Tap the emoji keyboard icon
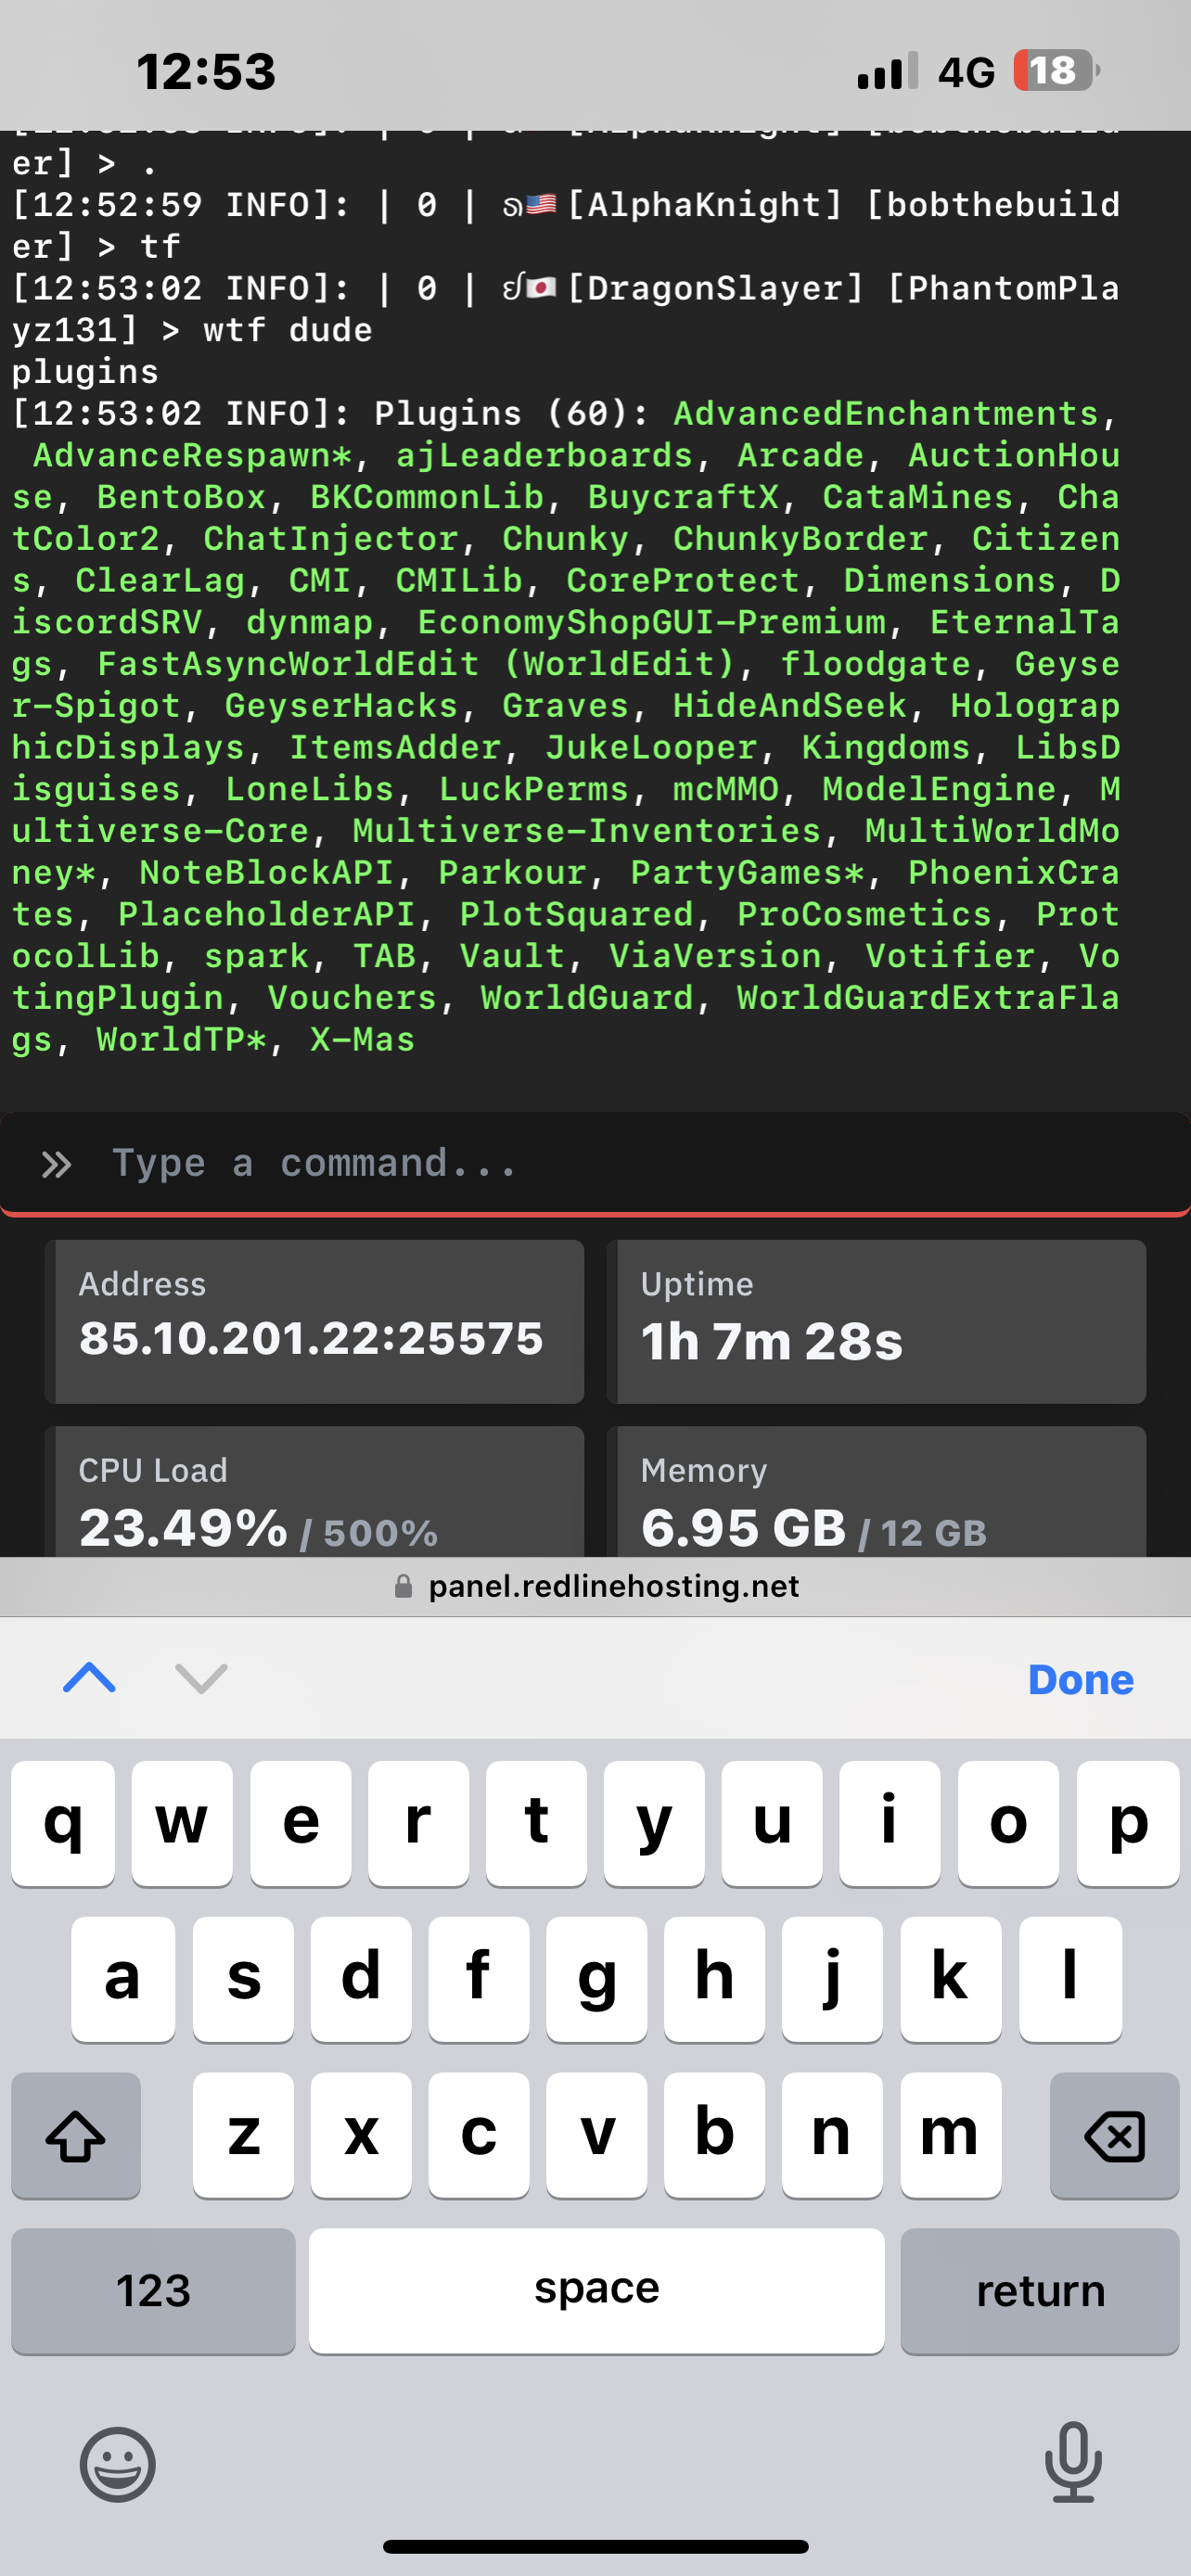The height and width of the screenshot is (2576, 1191). pos(117,2463)
